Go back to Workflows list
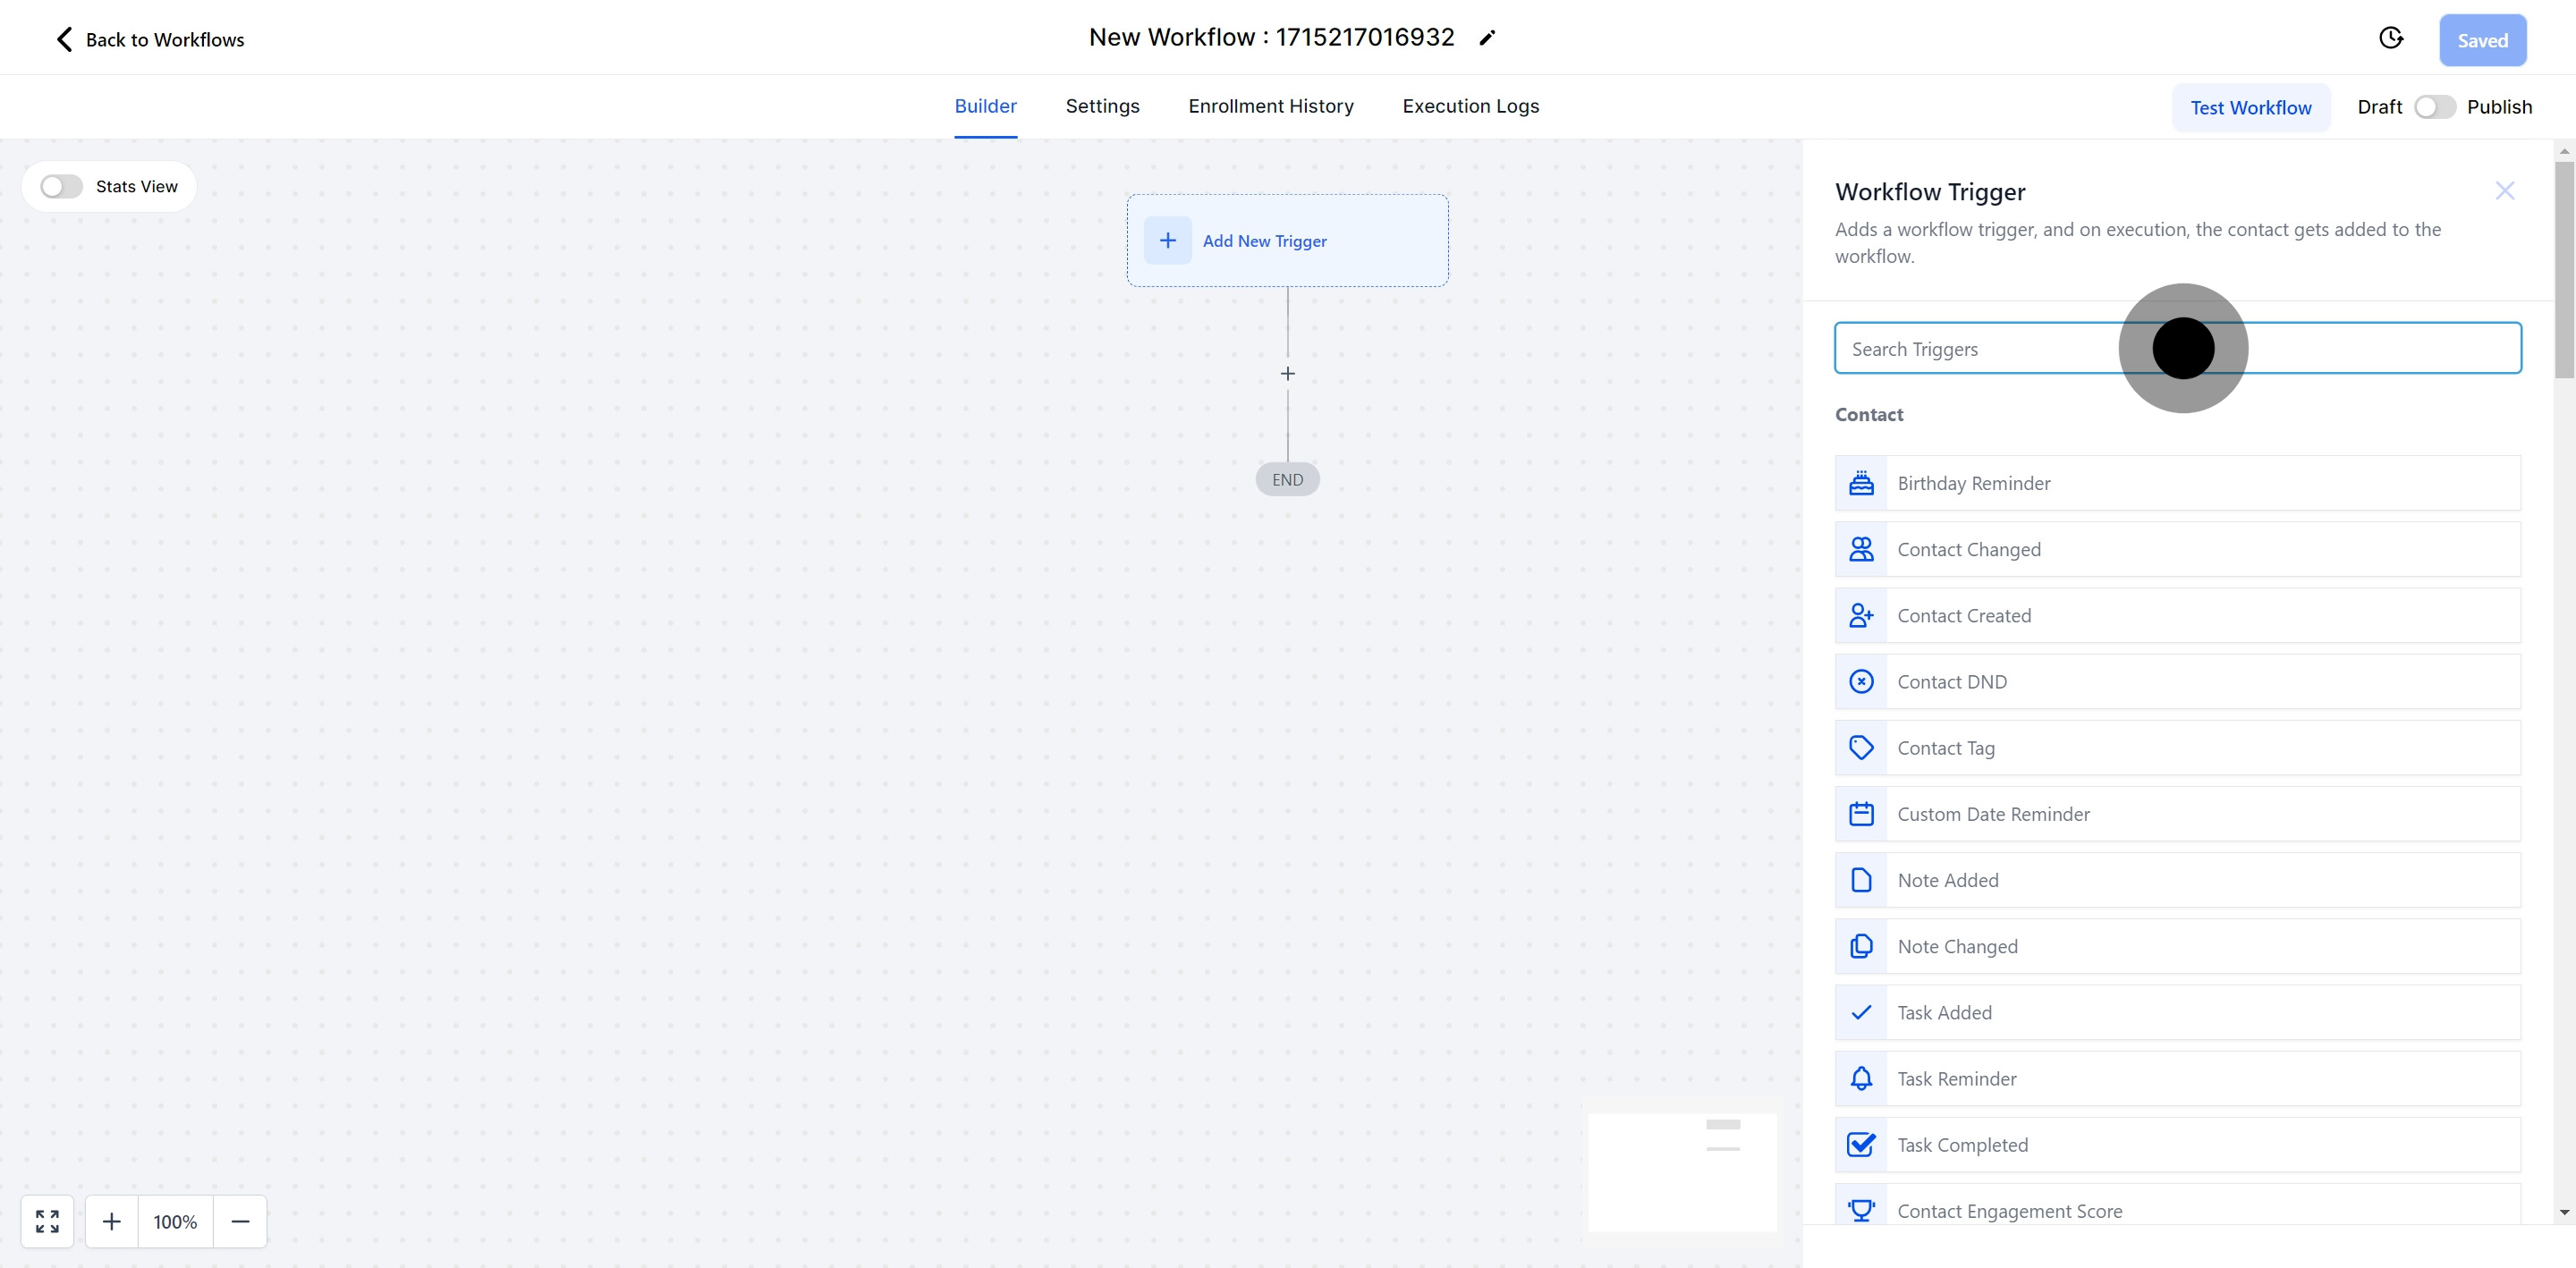This screenshot has height=1268, width=2576. click(150, 40)
